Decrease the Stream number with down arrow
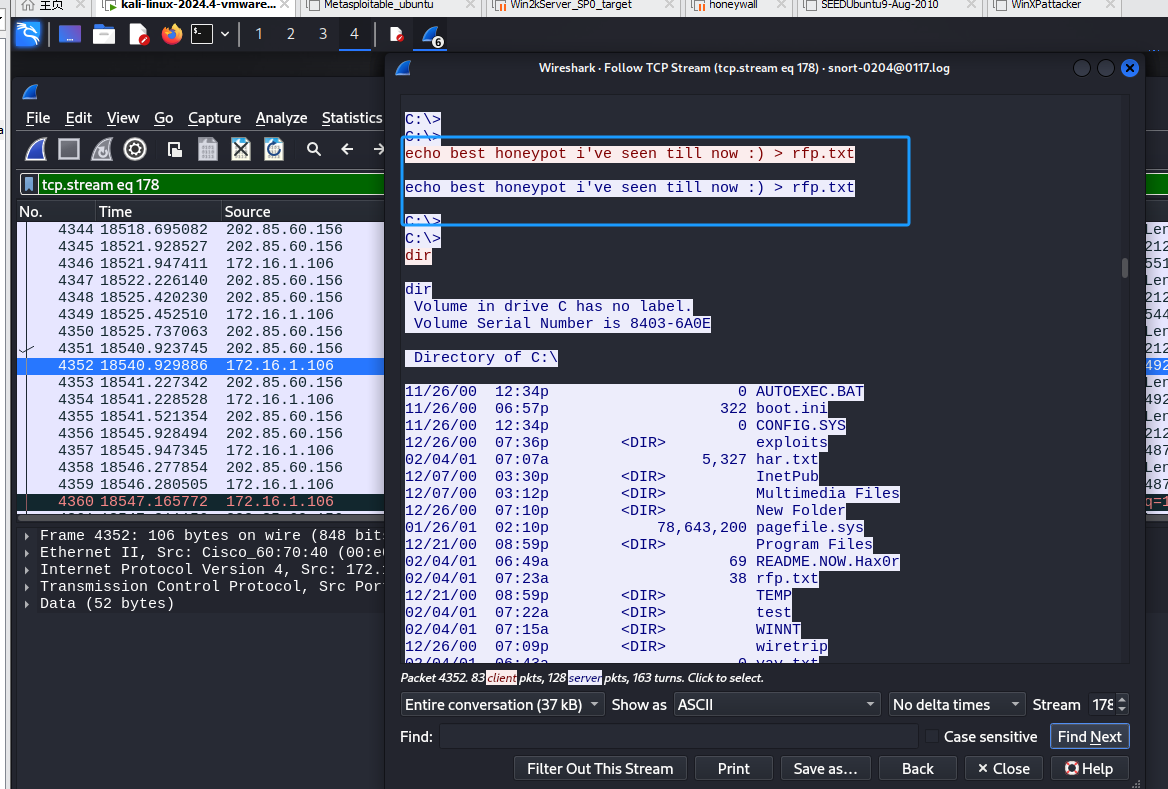Image resolution: width=1168 pixels, height=789 pixels. [1122, 710]
